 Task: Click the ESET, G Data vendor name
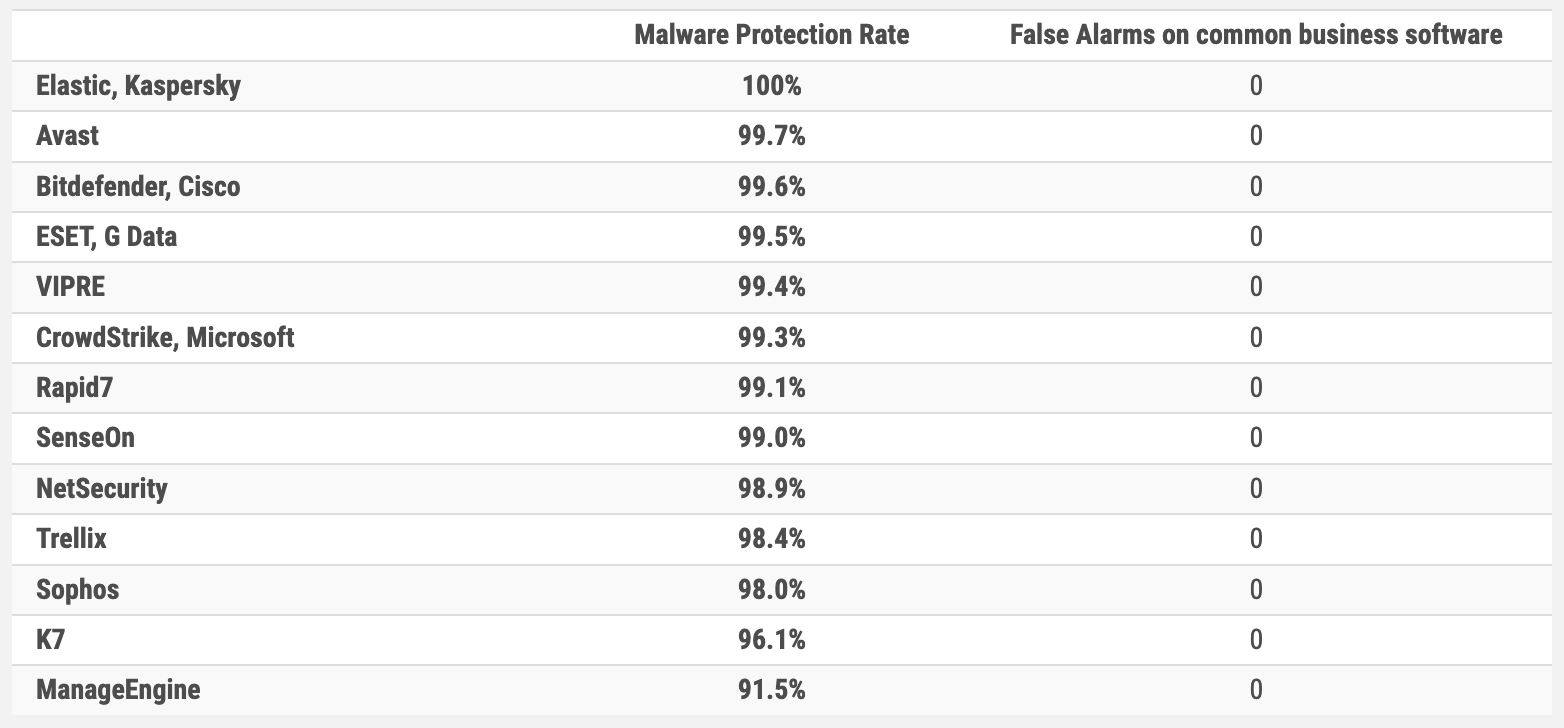[x=107, y=237]
